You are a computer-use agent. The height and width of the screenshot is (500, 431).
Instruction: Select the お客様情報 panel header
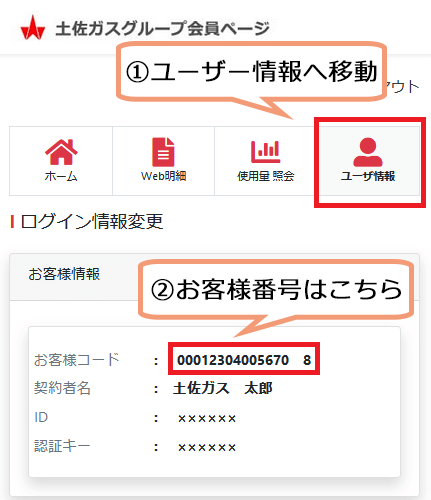click(64, 274)
